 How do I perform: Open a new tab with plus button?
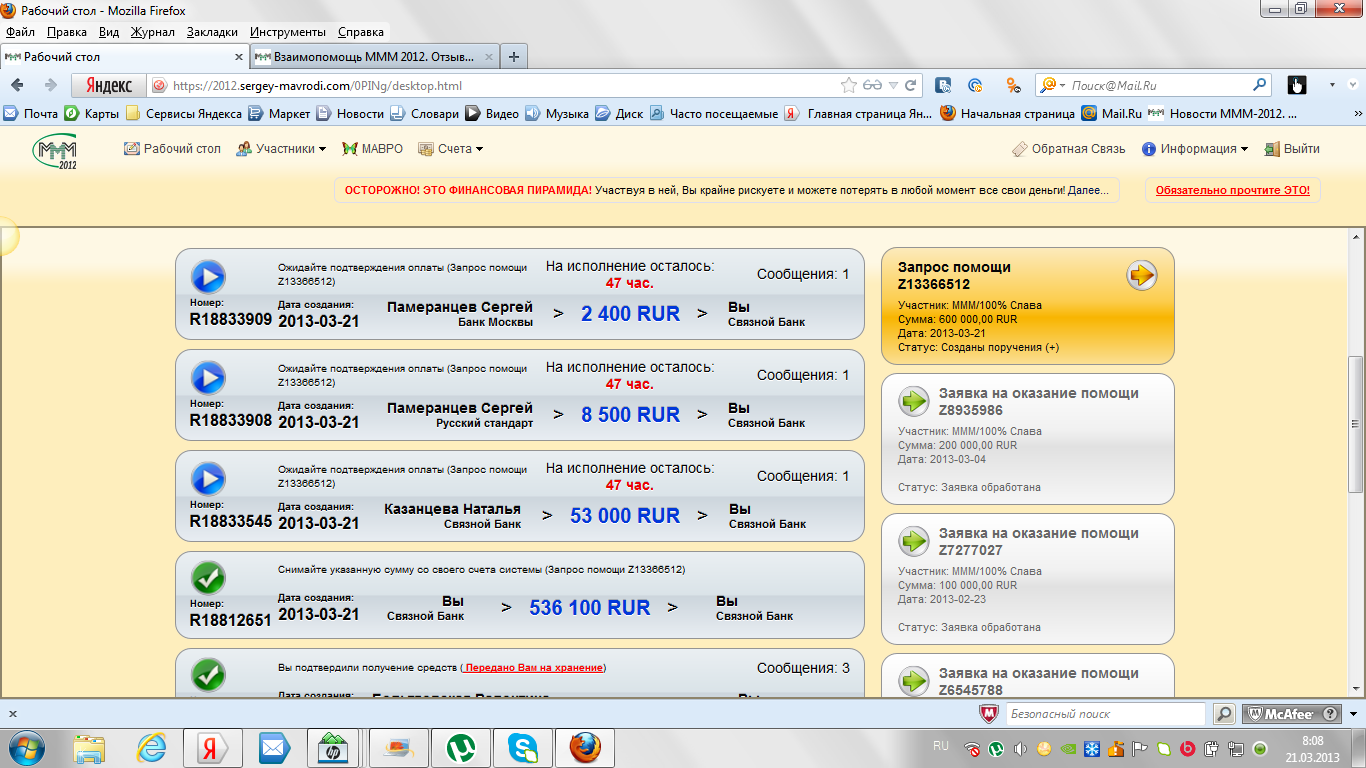[x=513, y=57]
